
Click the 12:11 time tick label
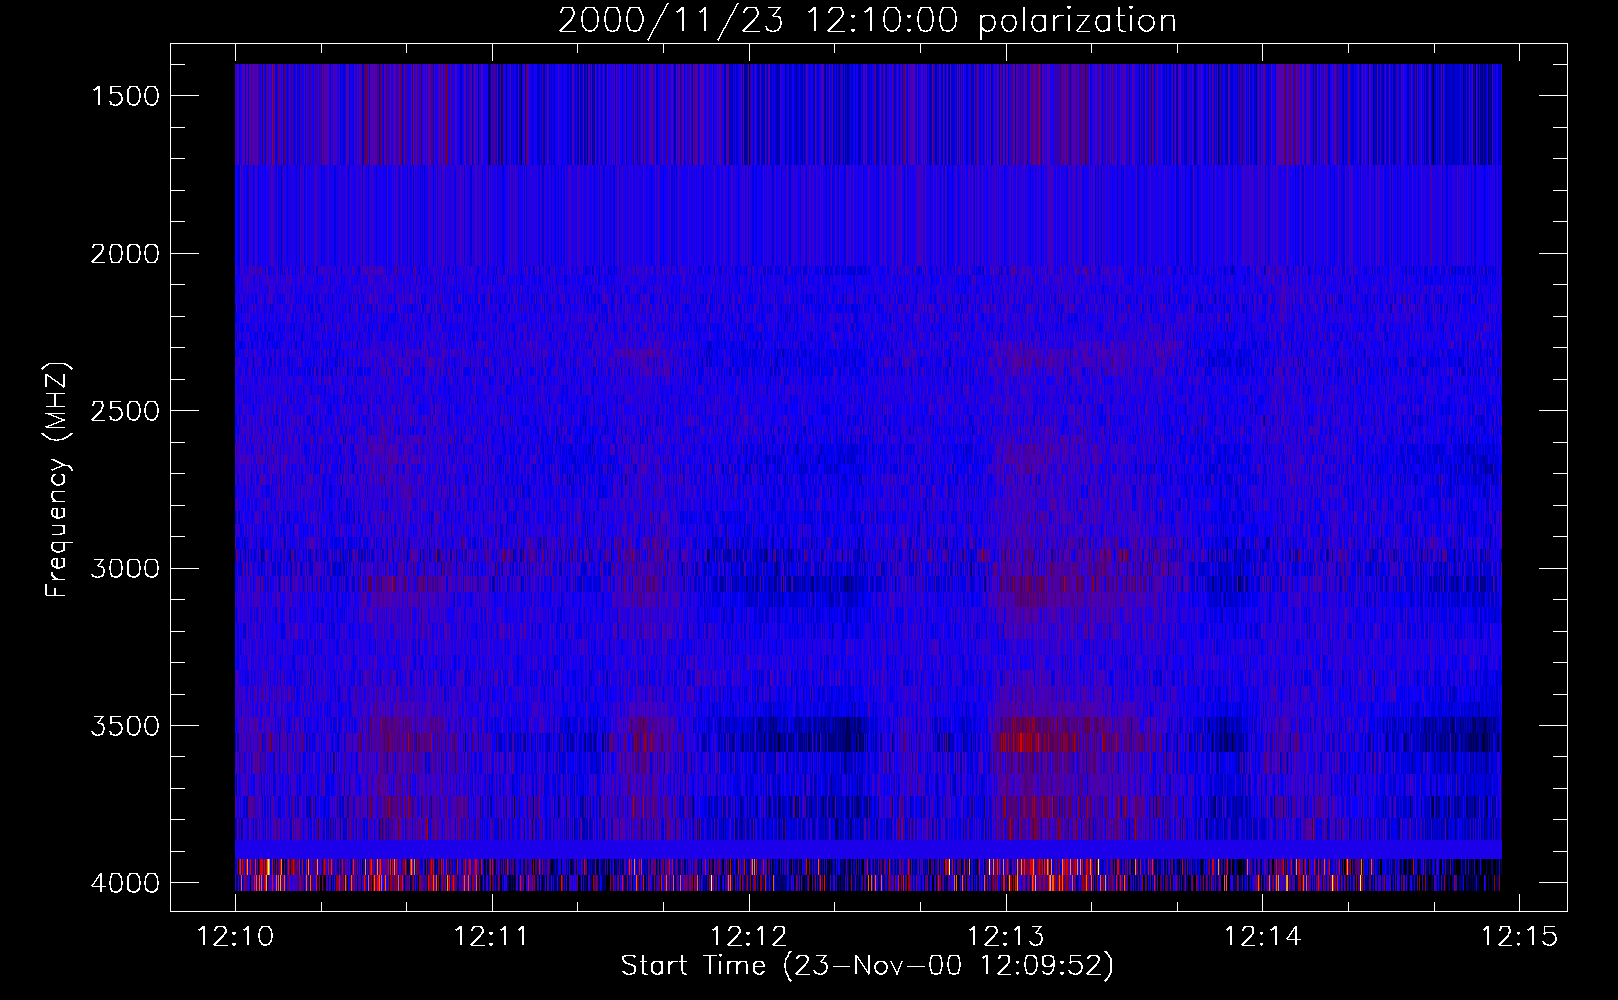(492, 937)
